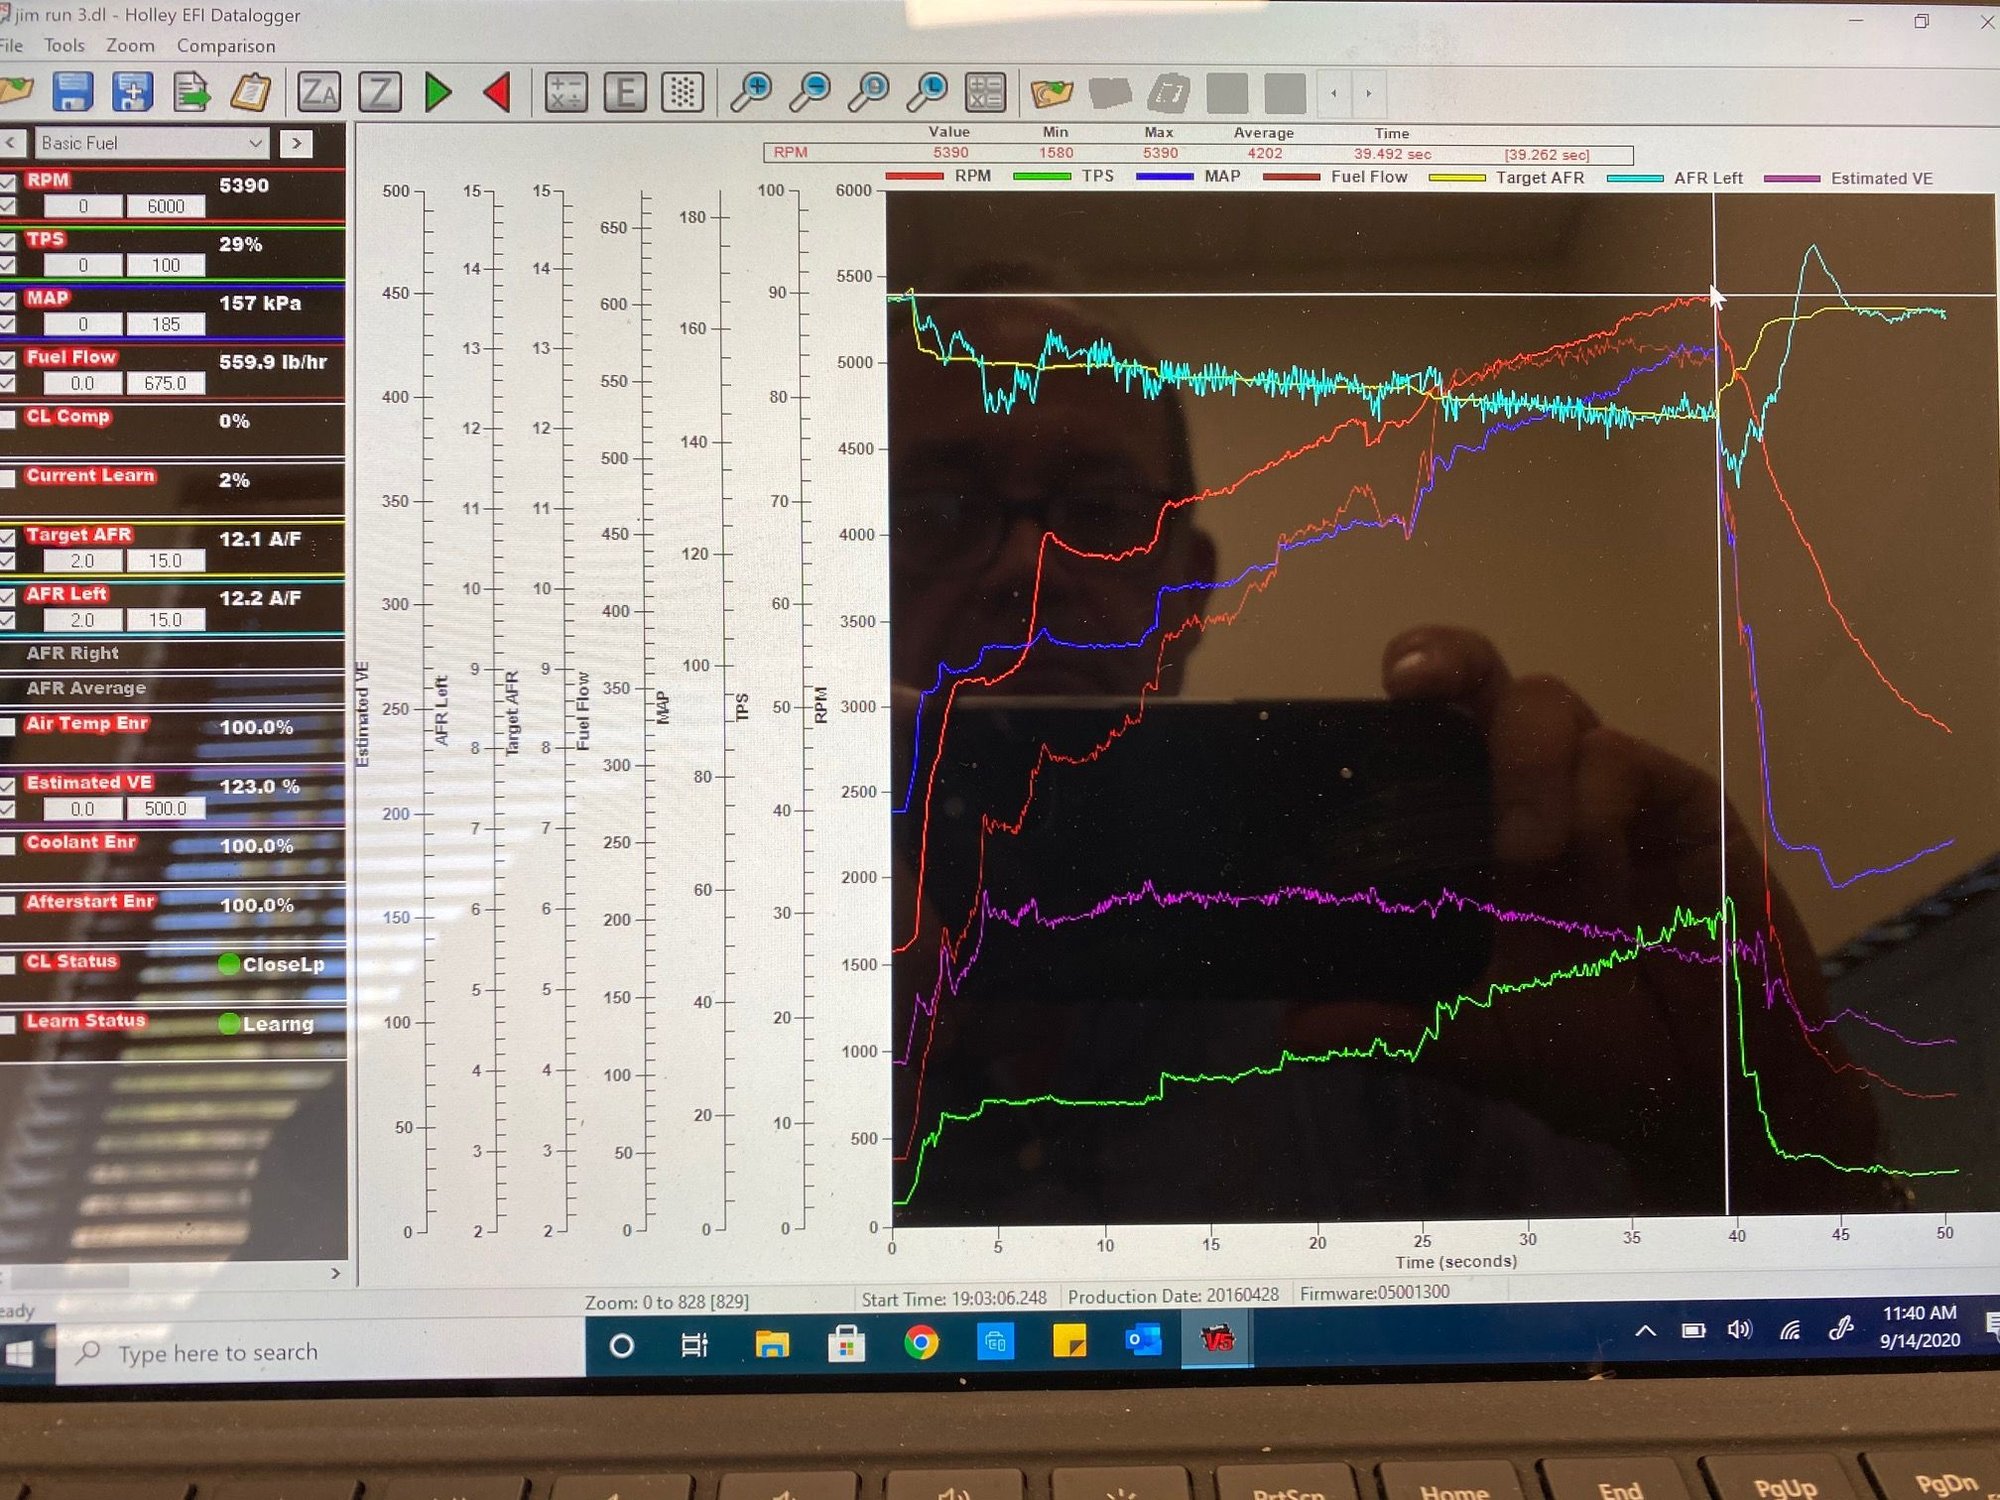
Task: Open the Basic Fuel dropdown list
Action: pyautogui.click(x=255, y=143)
